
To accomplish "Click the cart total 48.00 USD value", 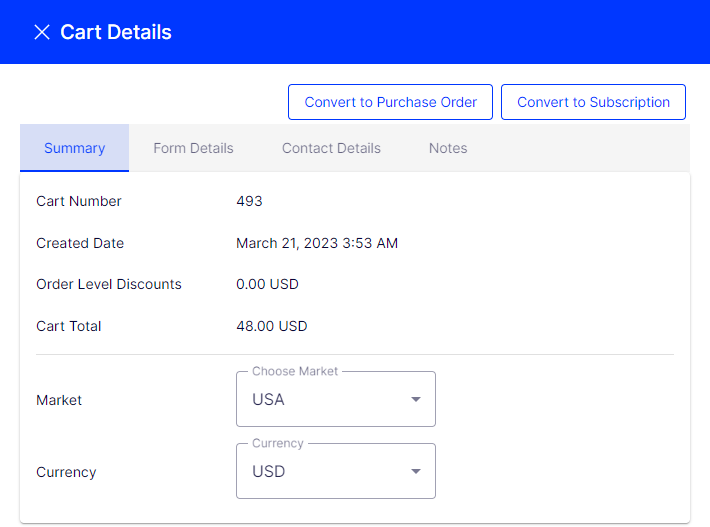I will coord(271,326).
